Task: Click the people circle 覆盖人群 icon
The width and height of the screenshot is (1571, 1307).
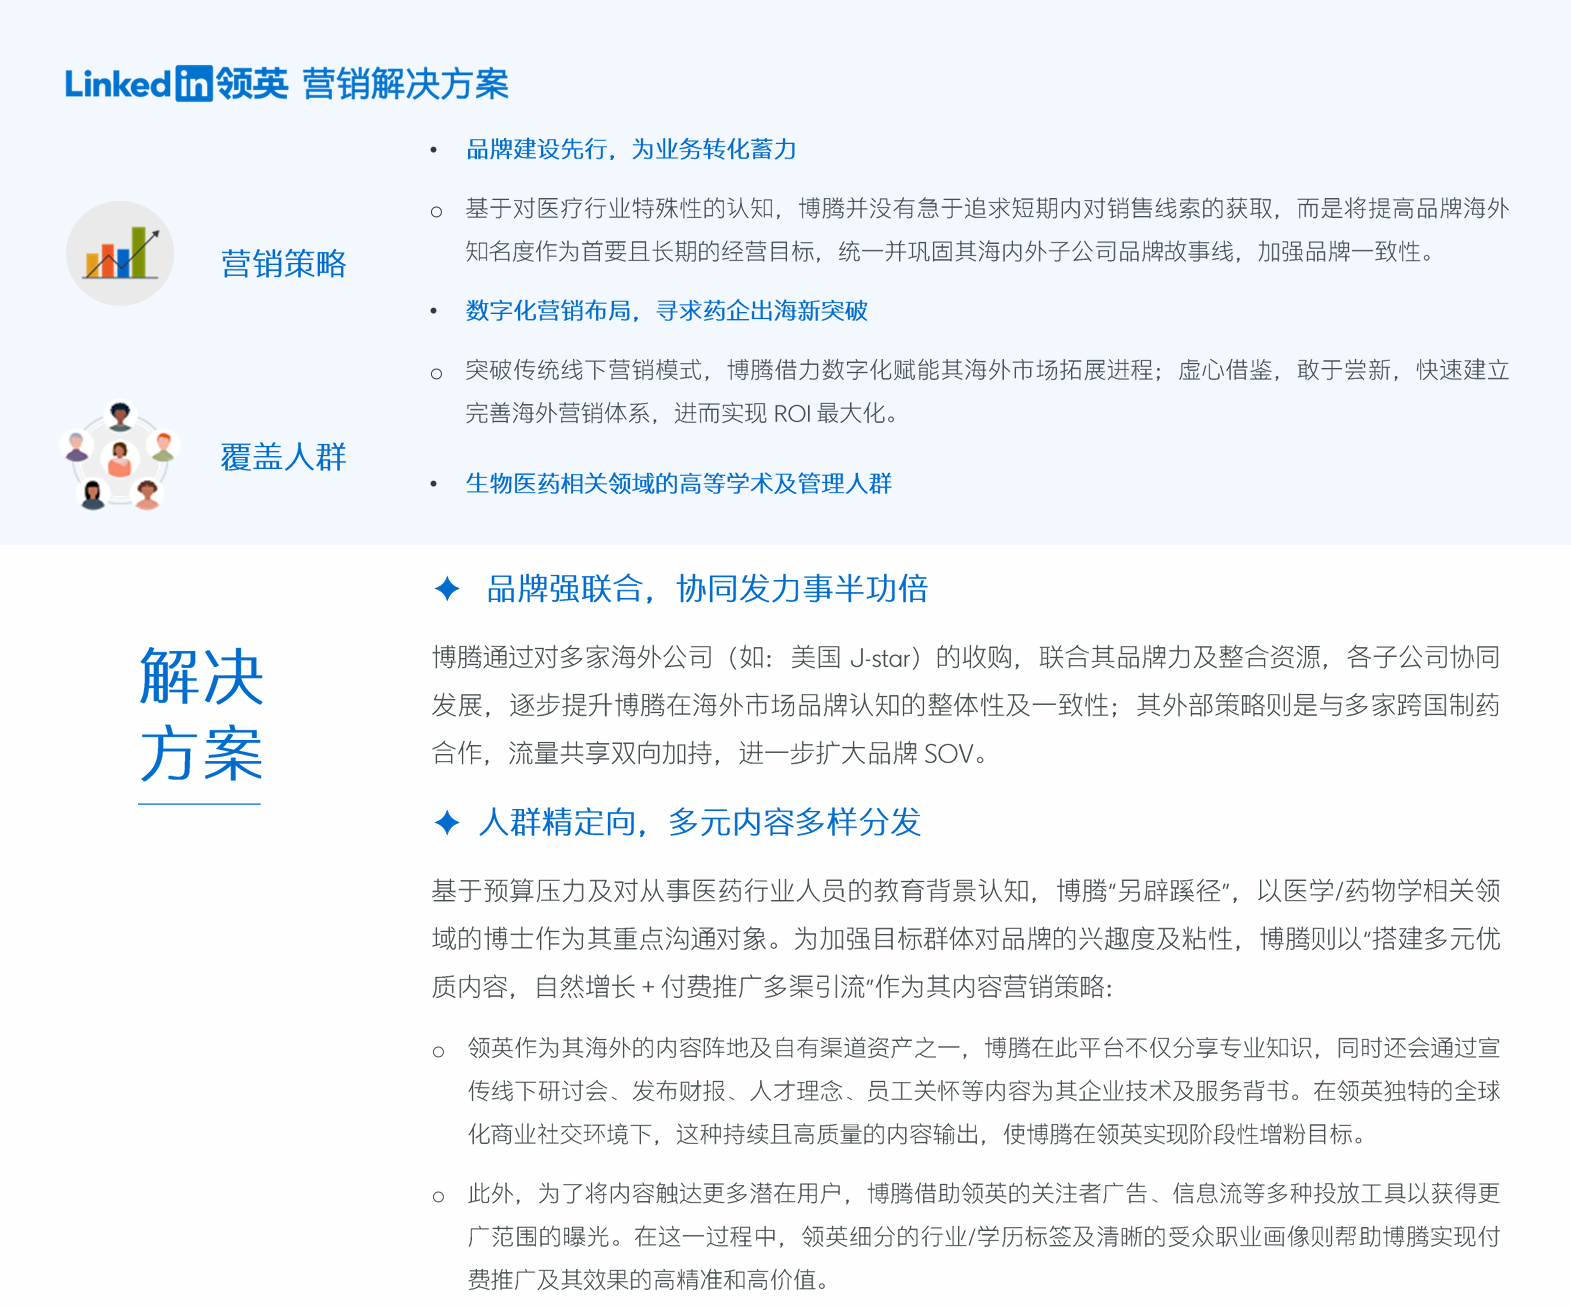Action: tap(120, 456)
